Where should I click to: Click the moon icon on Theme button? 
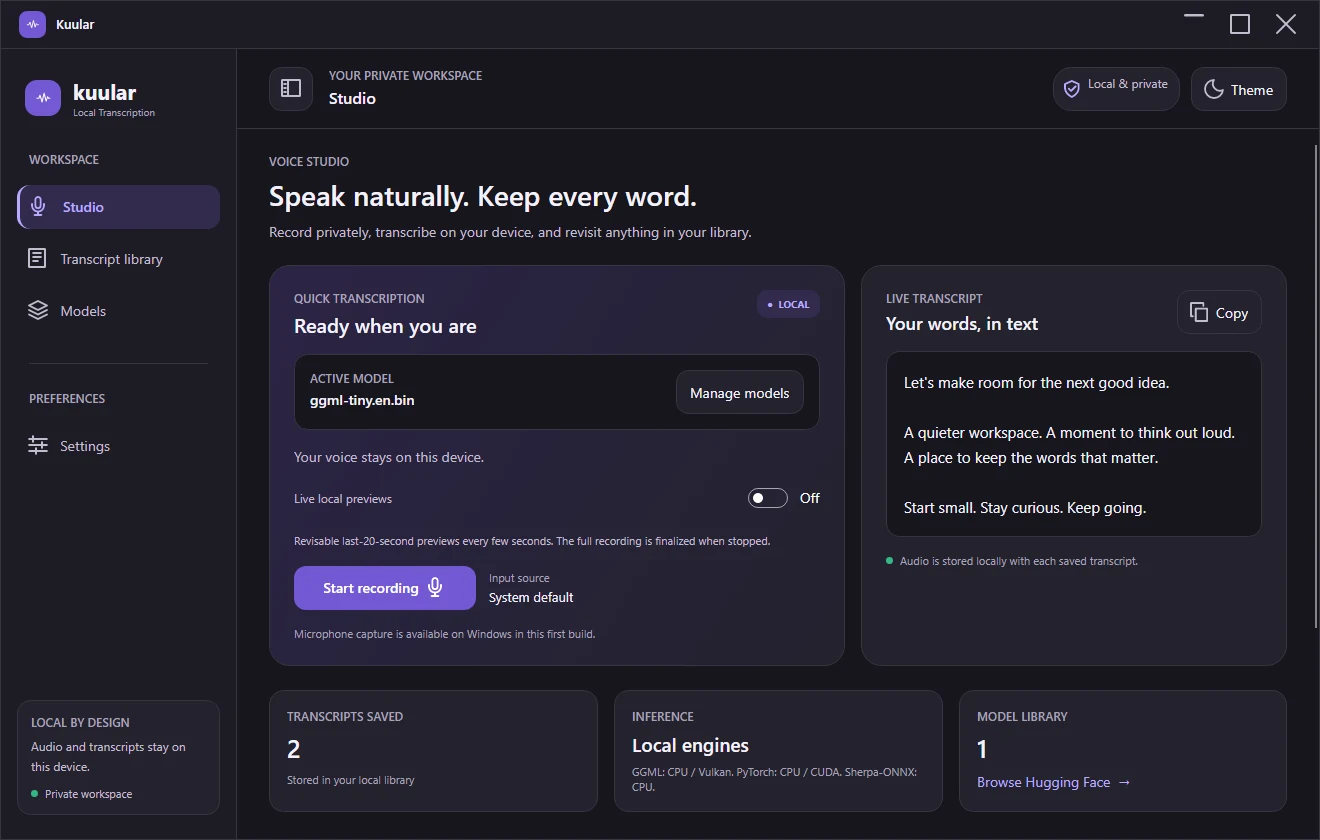click(1214, 90)
